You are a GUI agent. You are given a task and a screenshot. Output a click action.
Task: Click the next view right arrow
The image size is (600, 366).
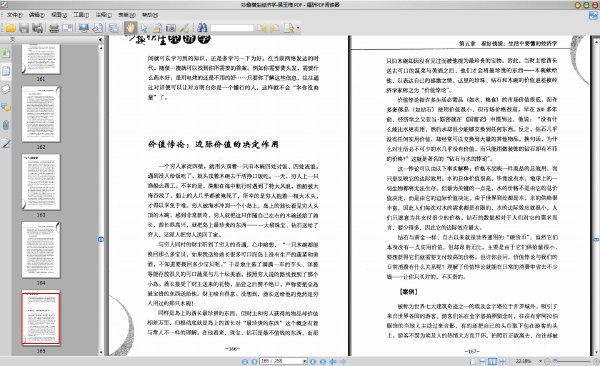click(x=343, y=361)
